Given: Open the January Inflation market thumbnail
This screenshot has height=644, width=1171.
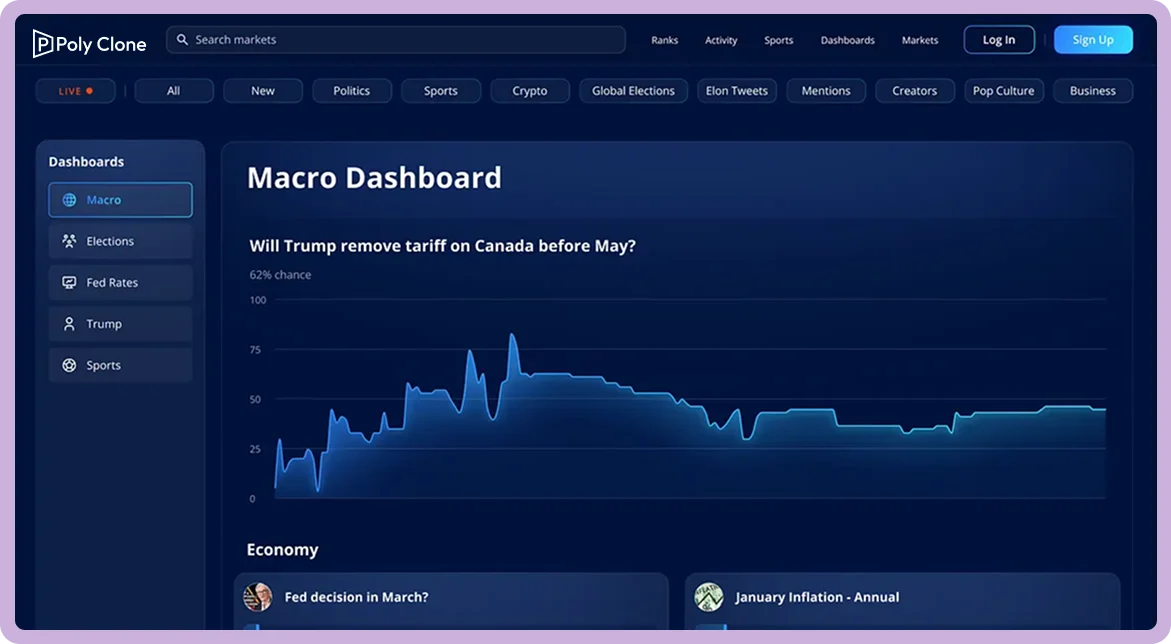Looking at the screenshot, I should 709,597.
